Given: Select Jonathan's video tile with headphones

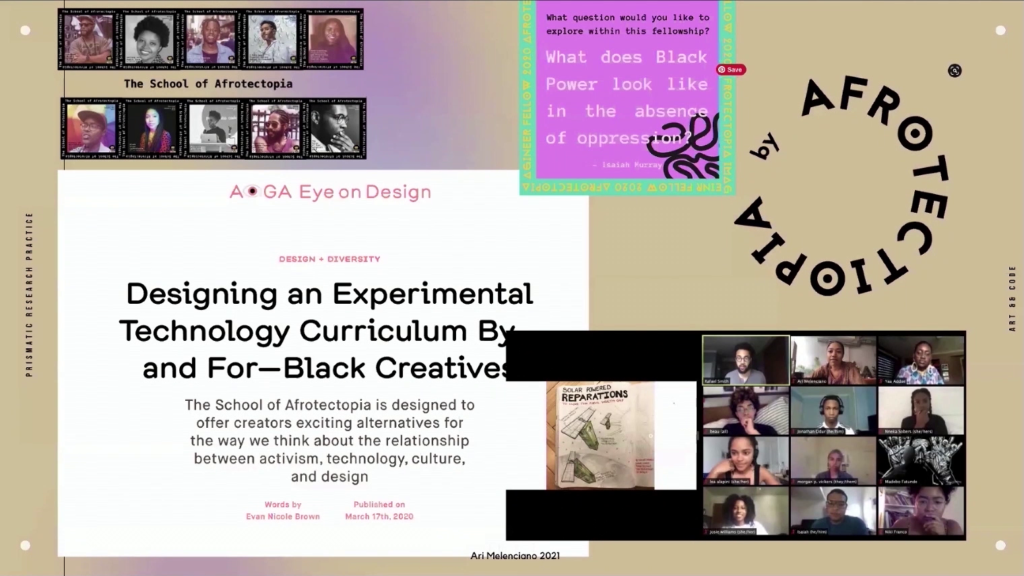Looking at the screenshot, I should pos(833,410).
